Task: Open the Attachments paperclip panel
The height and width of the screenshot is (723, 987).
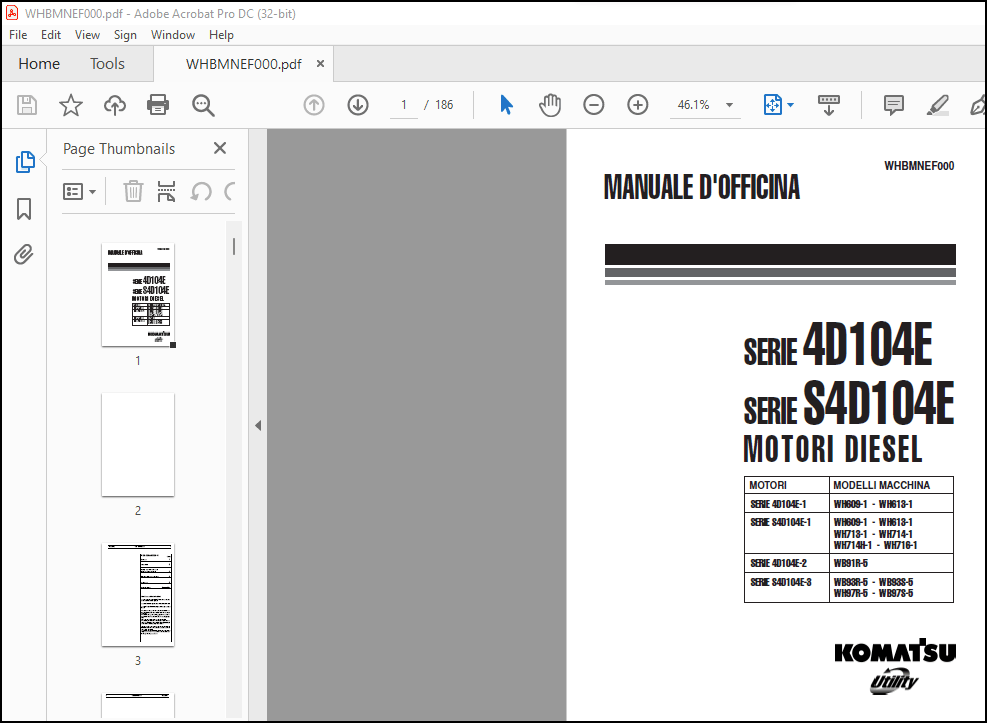Action: tap(24, 255)
